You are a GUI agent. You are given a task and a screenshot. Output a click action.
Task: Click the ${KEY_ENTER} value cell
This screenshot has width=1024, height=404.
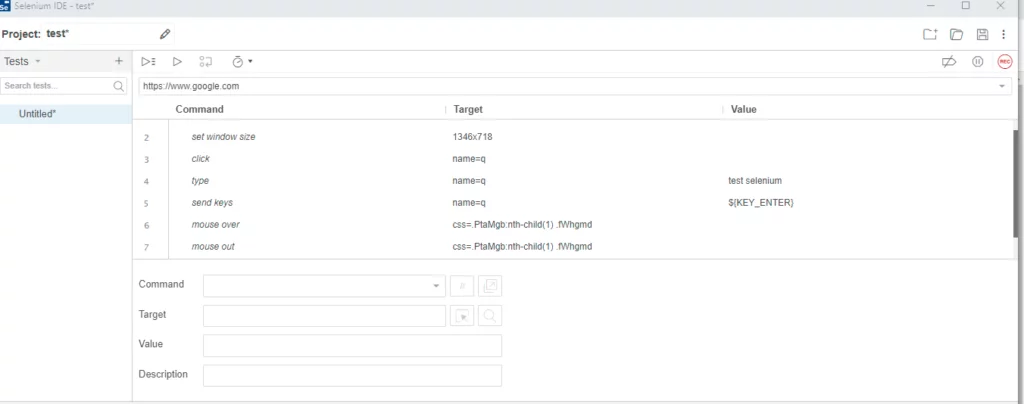coord(761,203)
